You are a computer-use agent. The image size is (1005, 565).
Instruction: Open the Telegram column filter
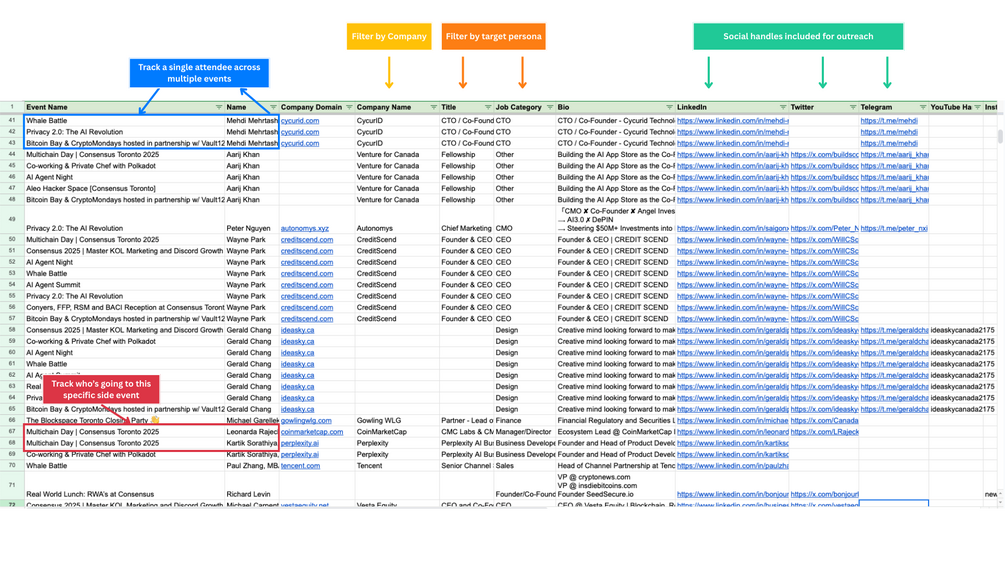click(x=922, y=108)
